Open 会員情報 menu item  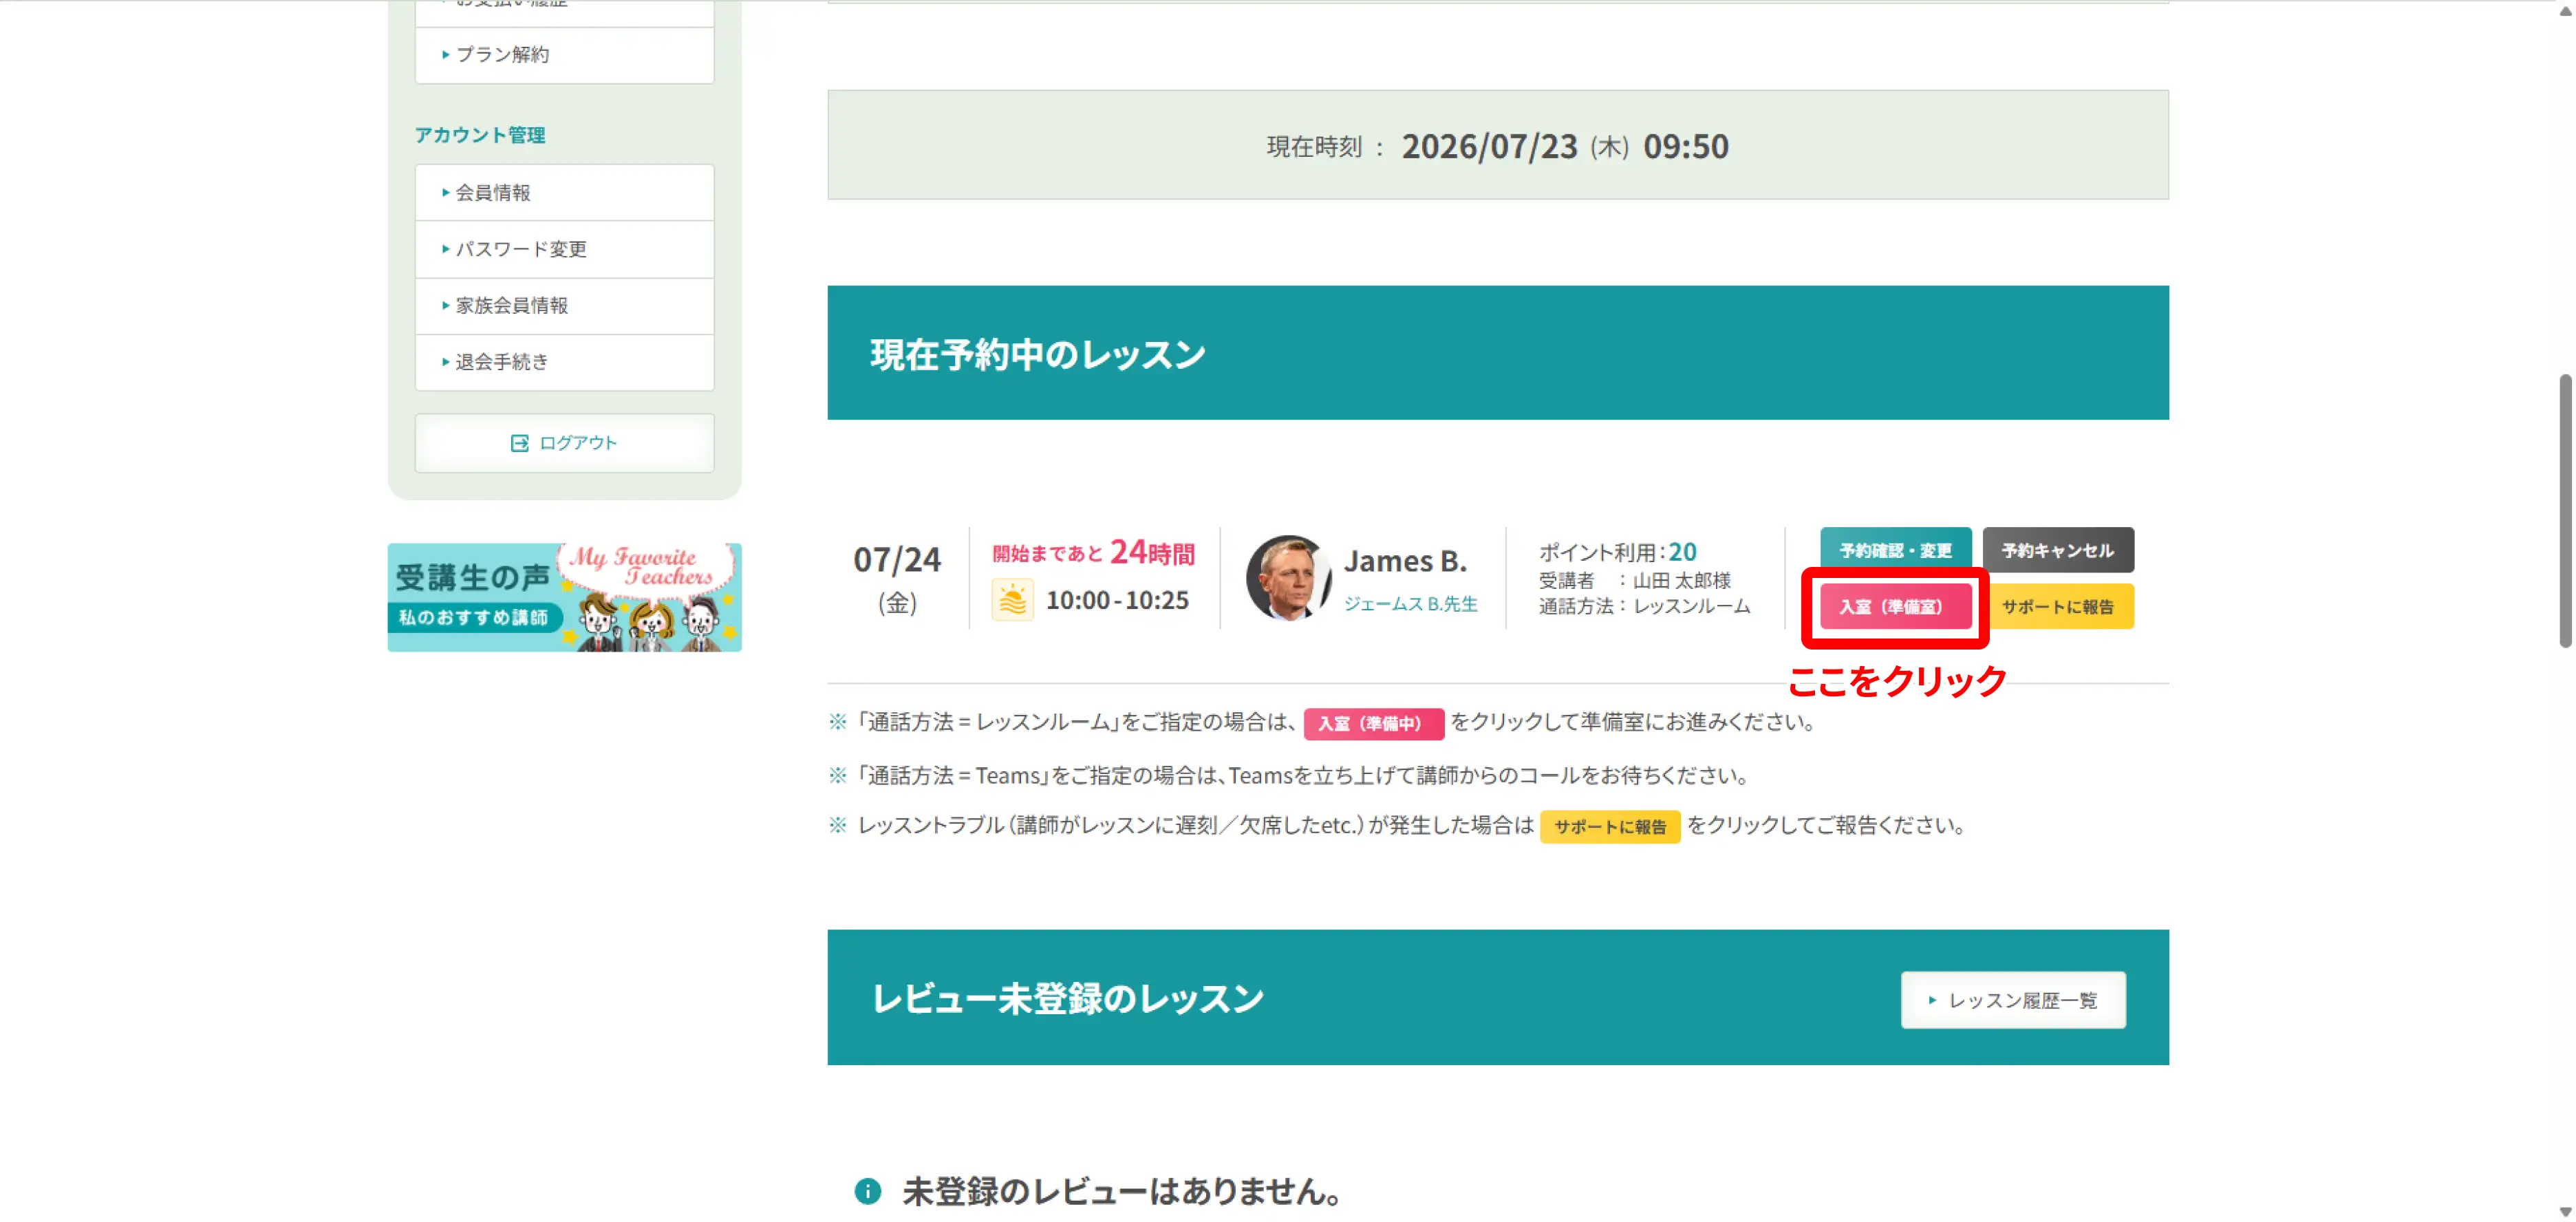pos(564,192)
